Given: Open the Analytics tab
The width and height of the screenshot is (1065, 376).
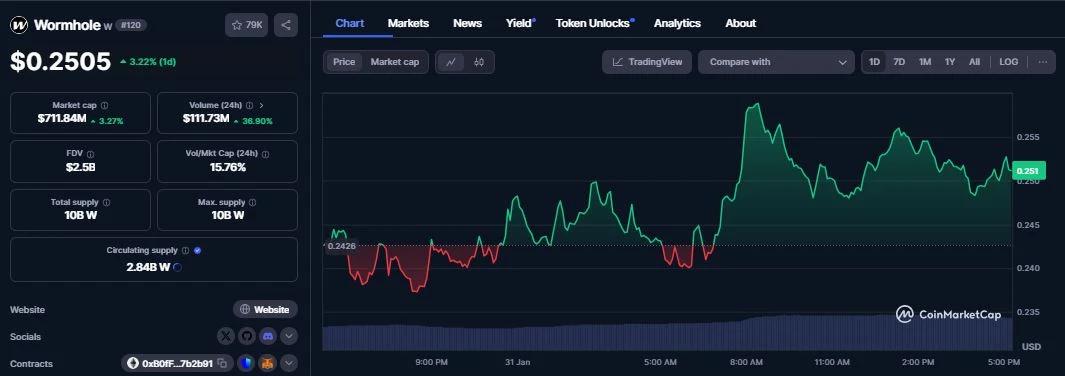Looking at the screenshot, I should [x=677, y=23].
